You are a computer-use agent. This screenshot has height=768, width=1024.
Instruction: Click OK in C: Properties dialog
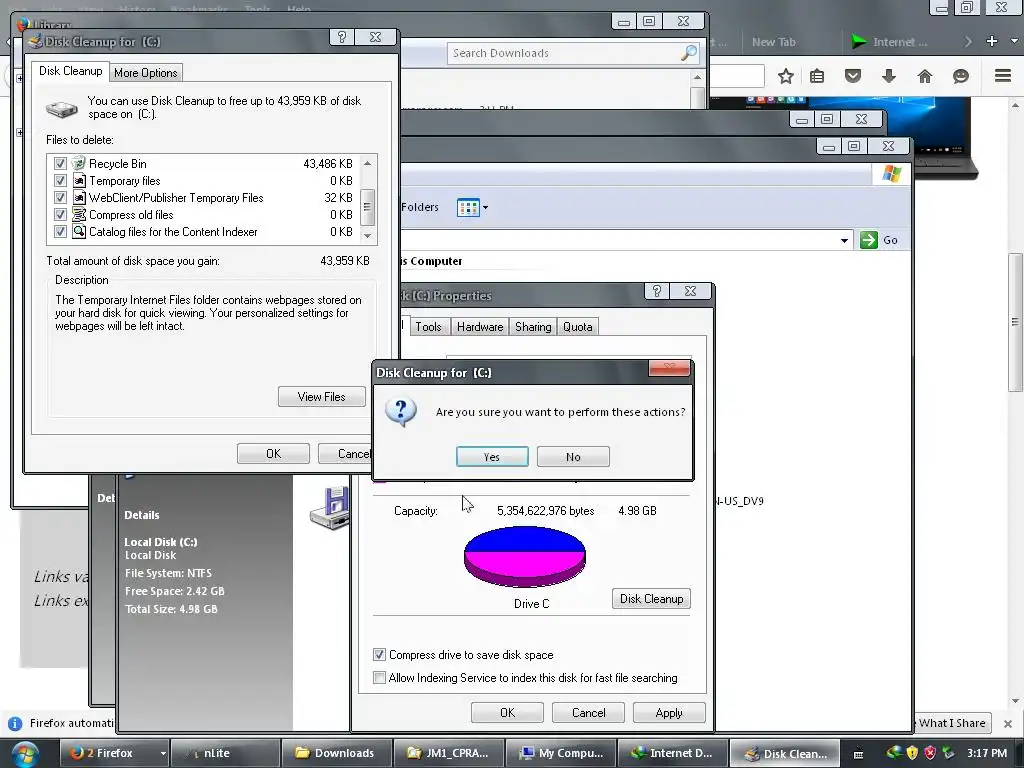click(507, 712)
